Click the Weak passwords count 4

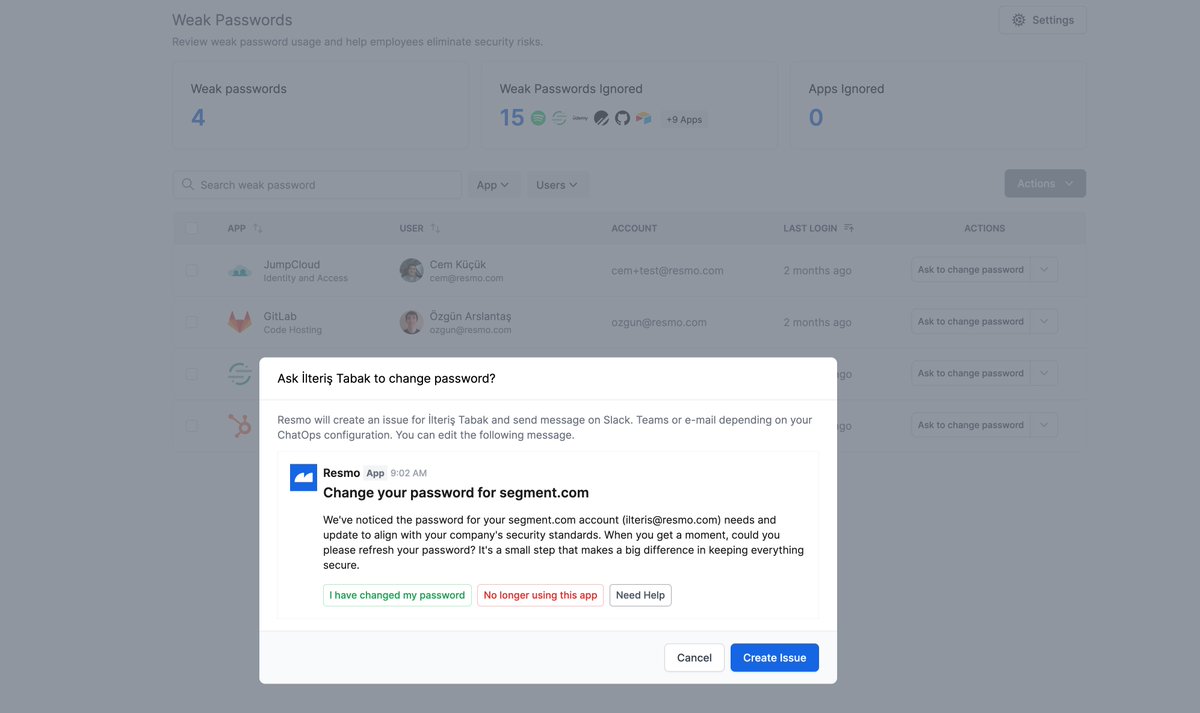(x=198, y=118)
